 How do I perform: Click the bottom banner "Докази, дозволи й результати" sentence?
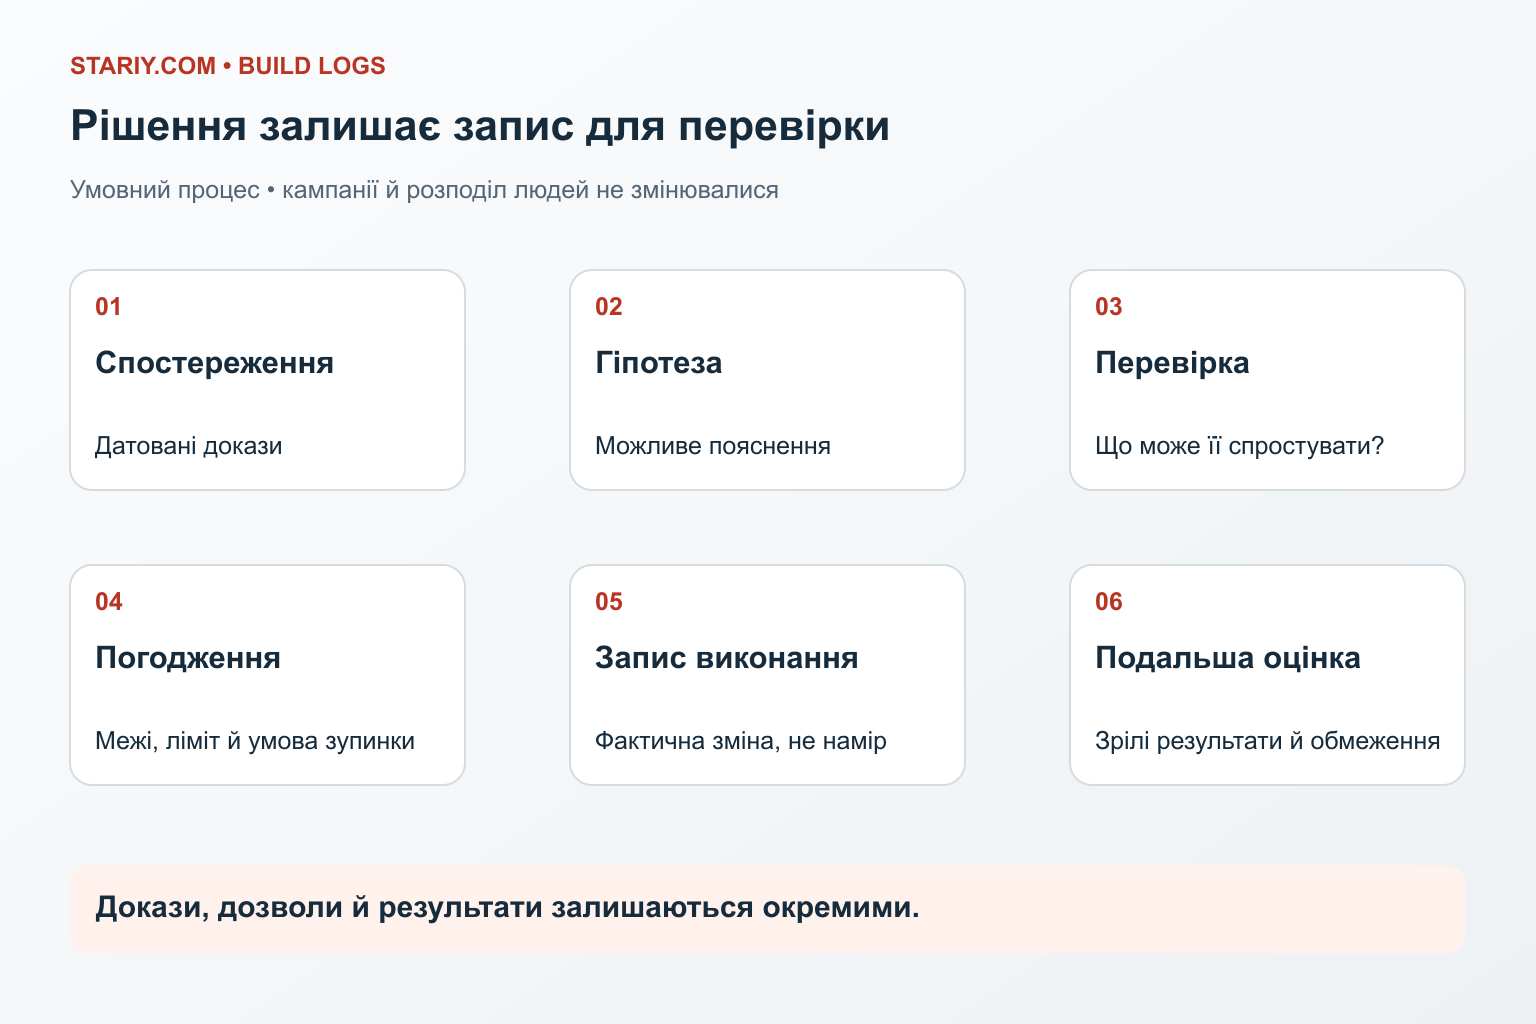[x=507, y=908]
